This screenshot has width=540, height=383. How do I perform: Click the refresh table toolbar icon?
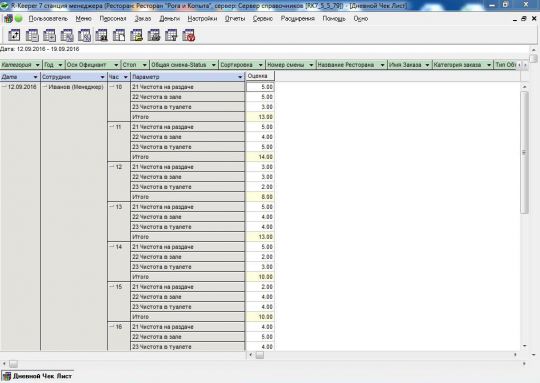coord(14,35)
